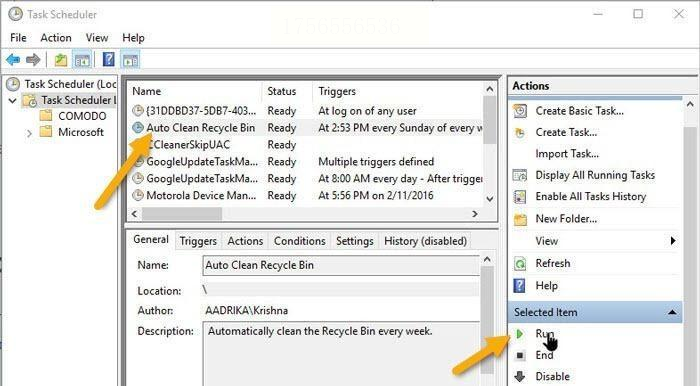The width and height of the screenshot is (700, 386).
Task: Sort tasks by the Name column header
Action: [x=195, y=91]
